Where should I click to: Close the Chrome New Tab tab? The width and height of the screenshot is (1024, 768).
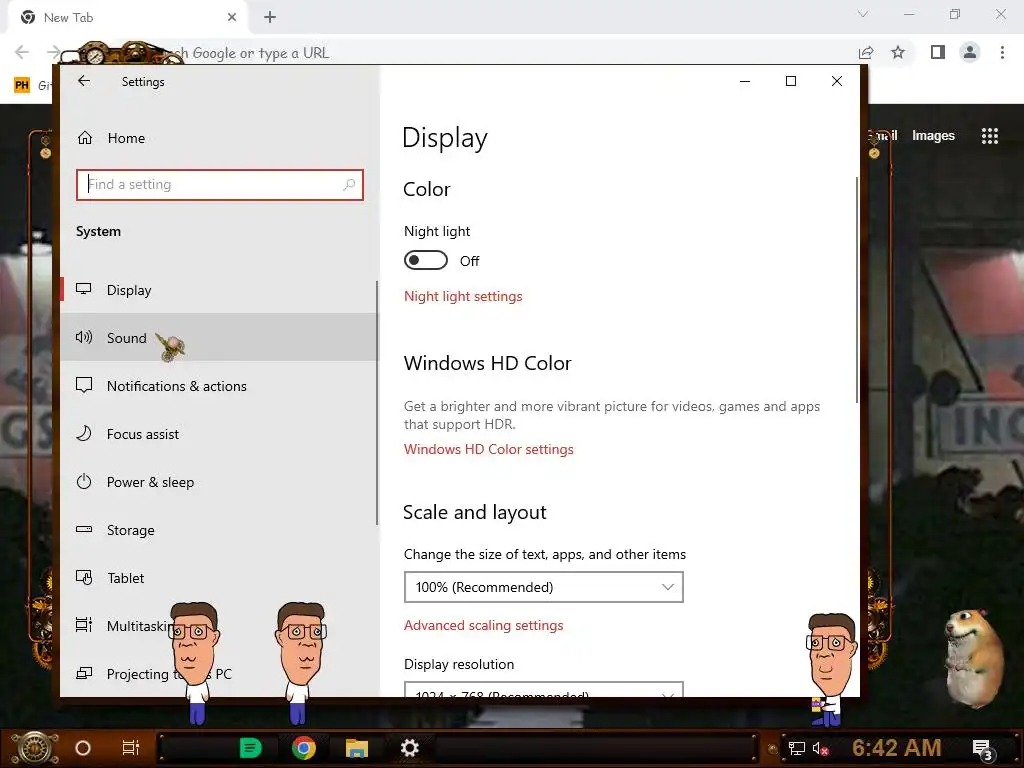232,17
